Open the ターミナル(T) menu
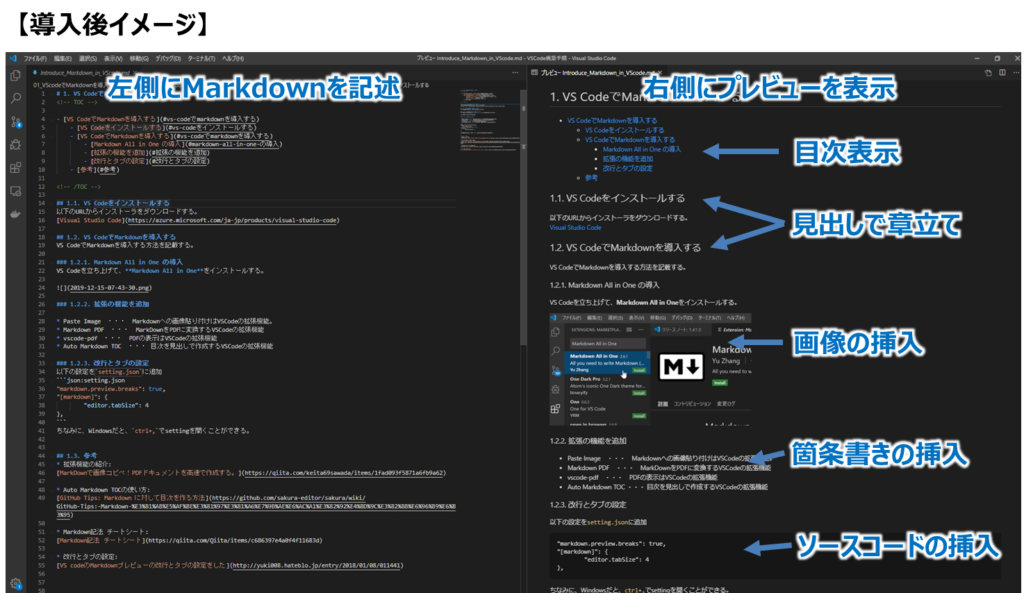Image resolution: width=1024 pixels, height=593 pixels. click(201, 58)
